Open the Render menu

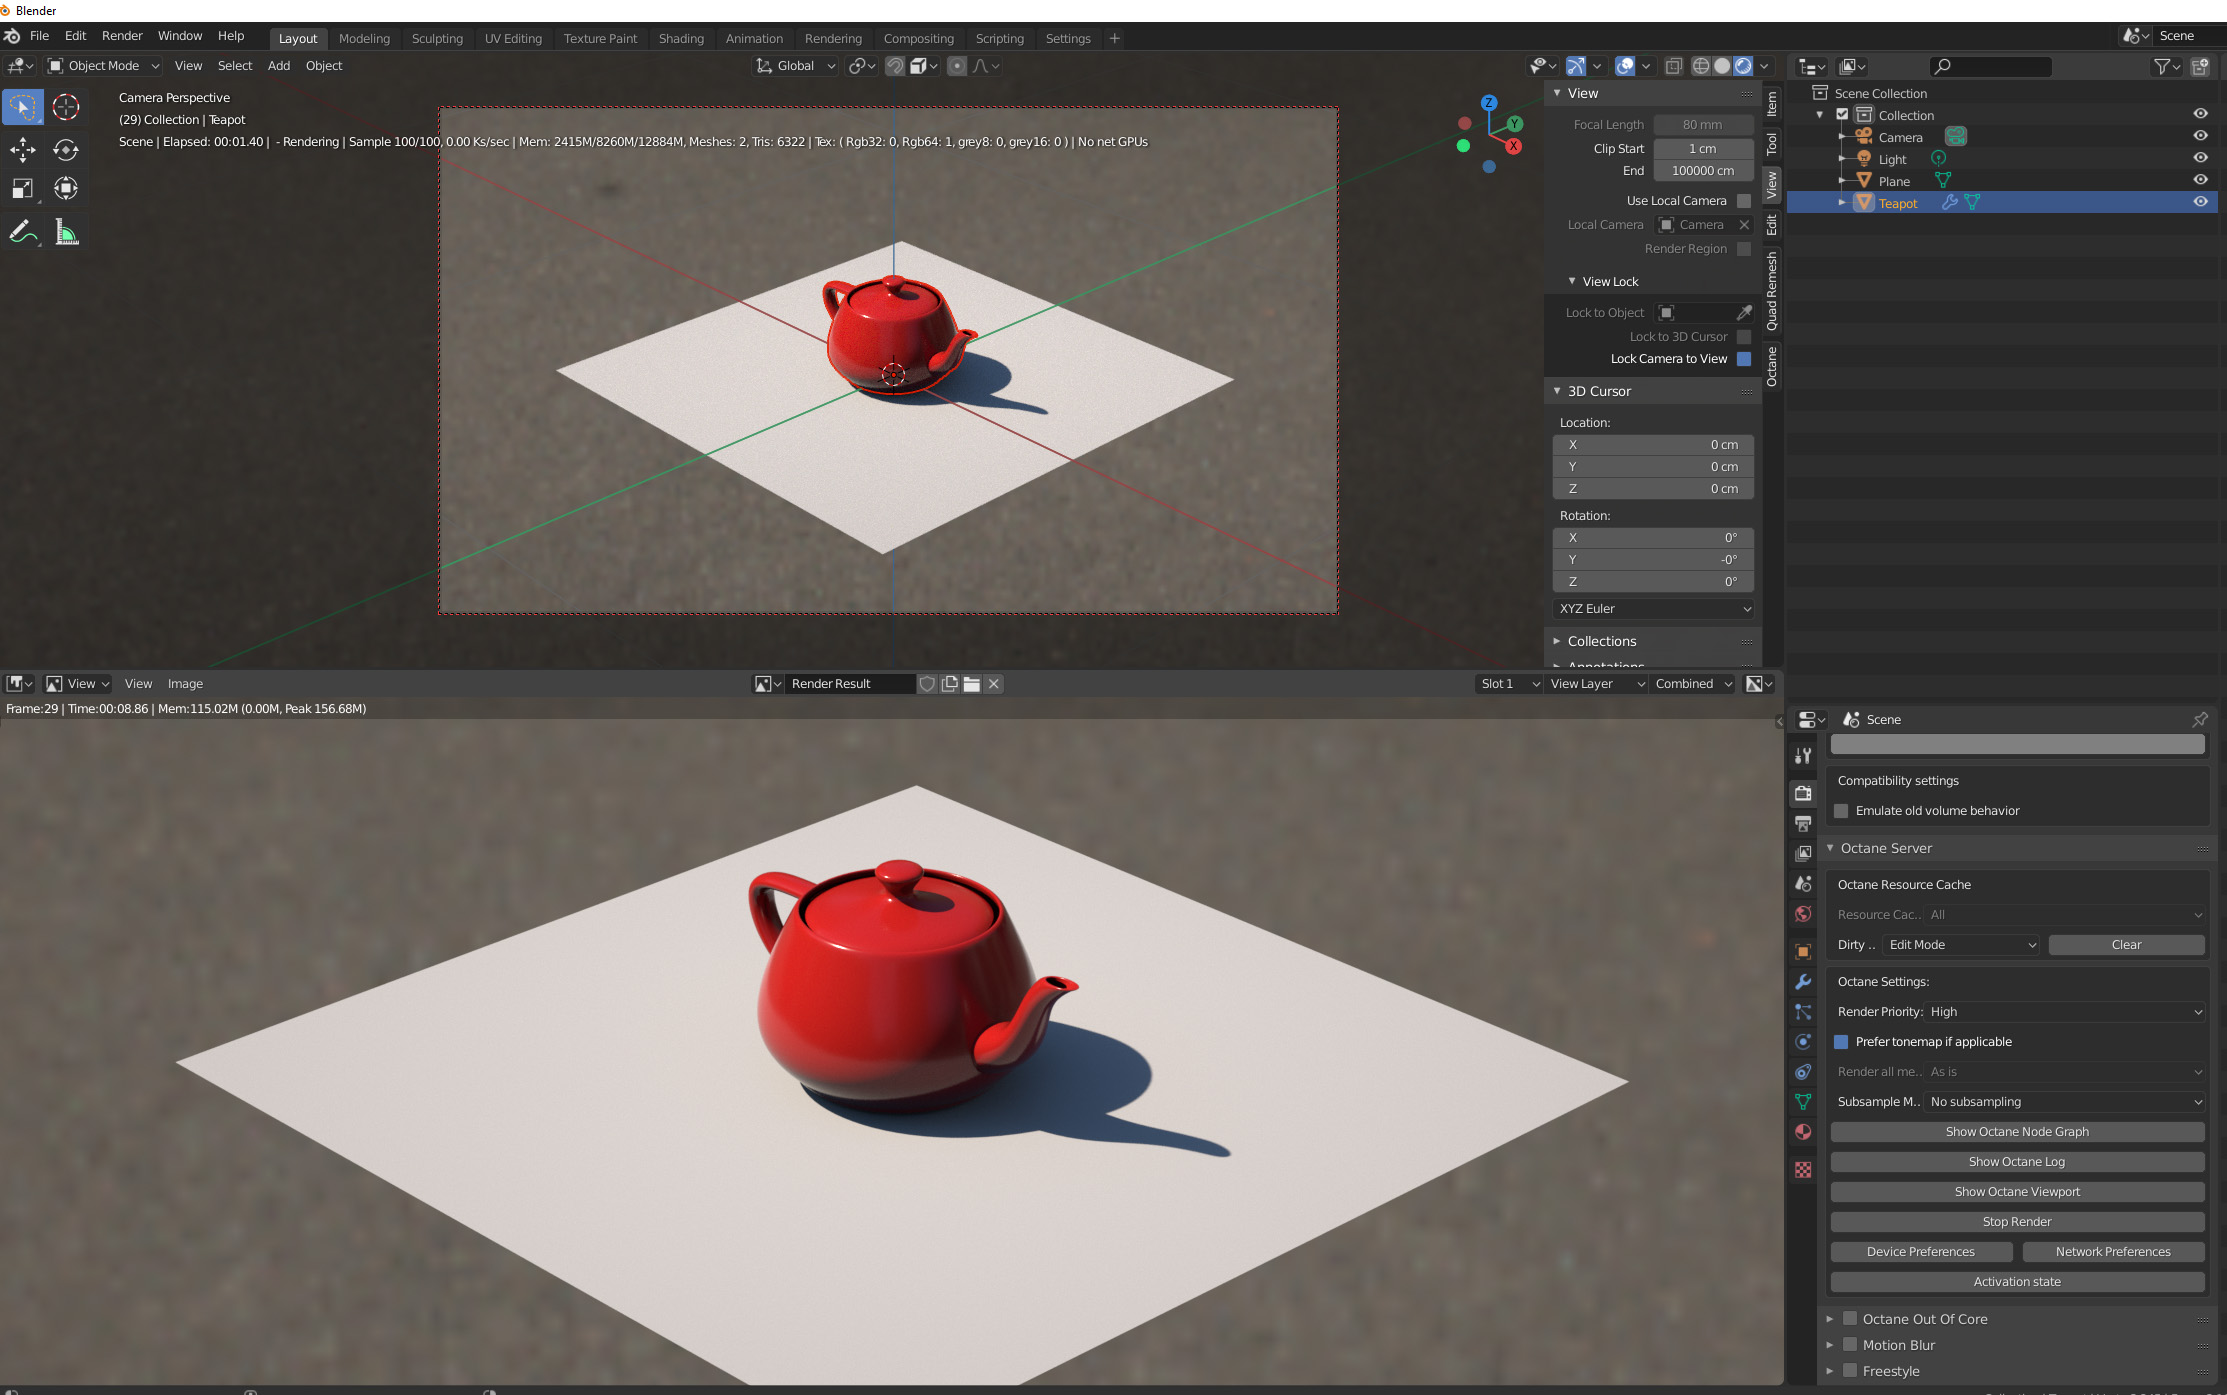point(122,36)
